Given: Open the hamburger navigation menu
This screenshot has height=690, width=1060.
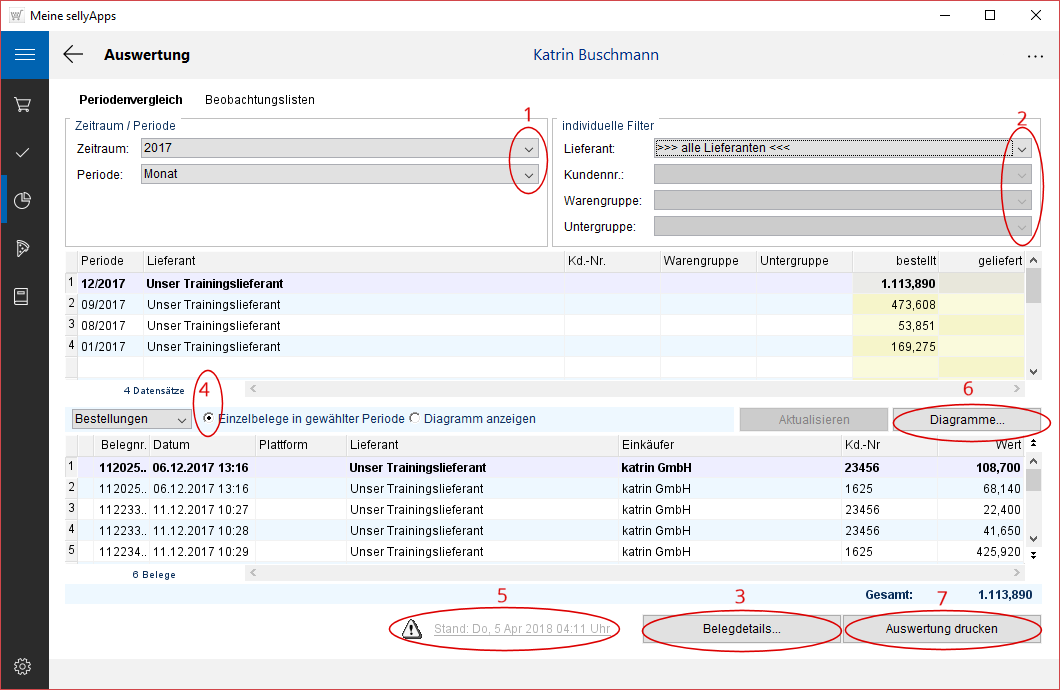Looking at the screenshot, I should click(x=24, y=55).
